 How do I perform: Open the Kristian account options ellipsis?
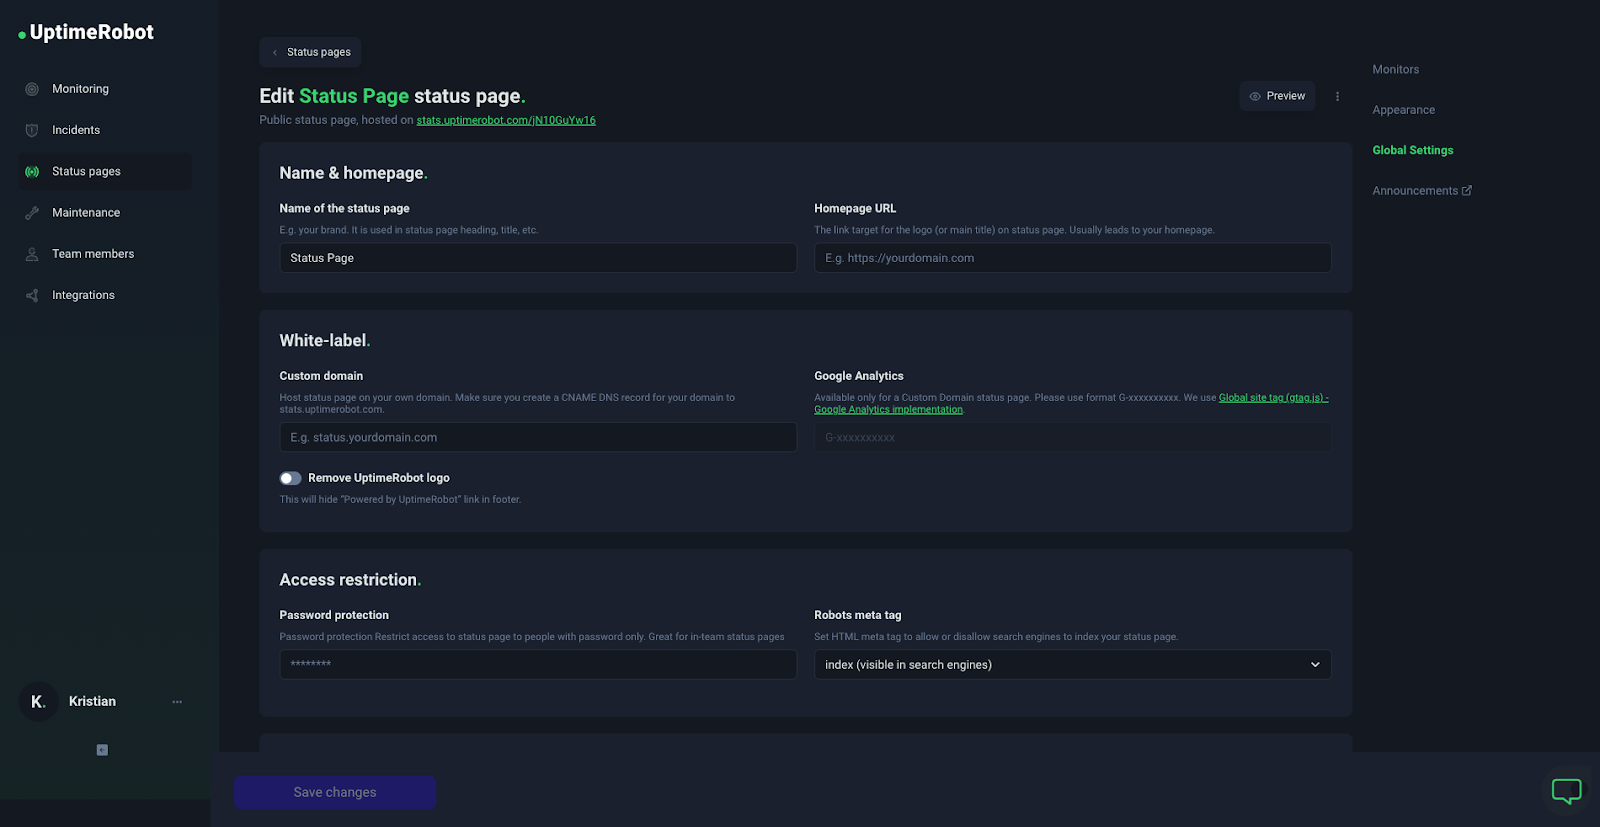click(x=177, y=701)
